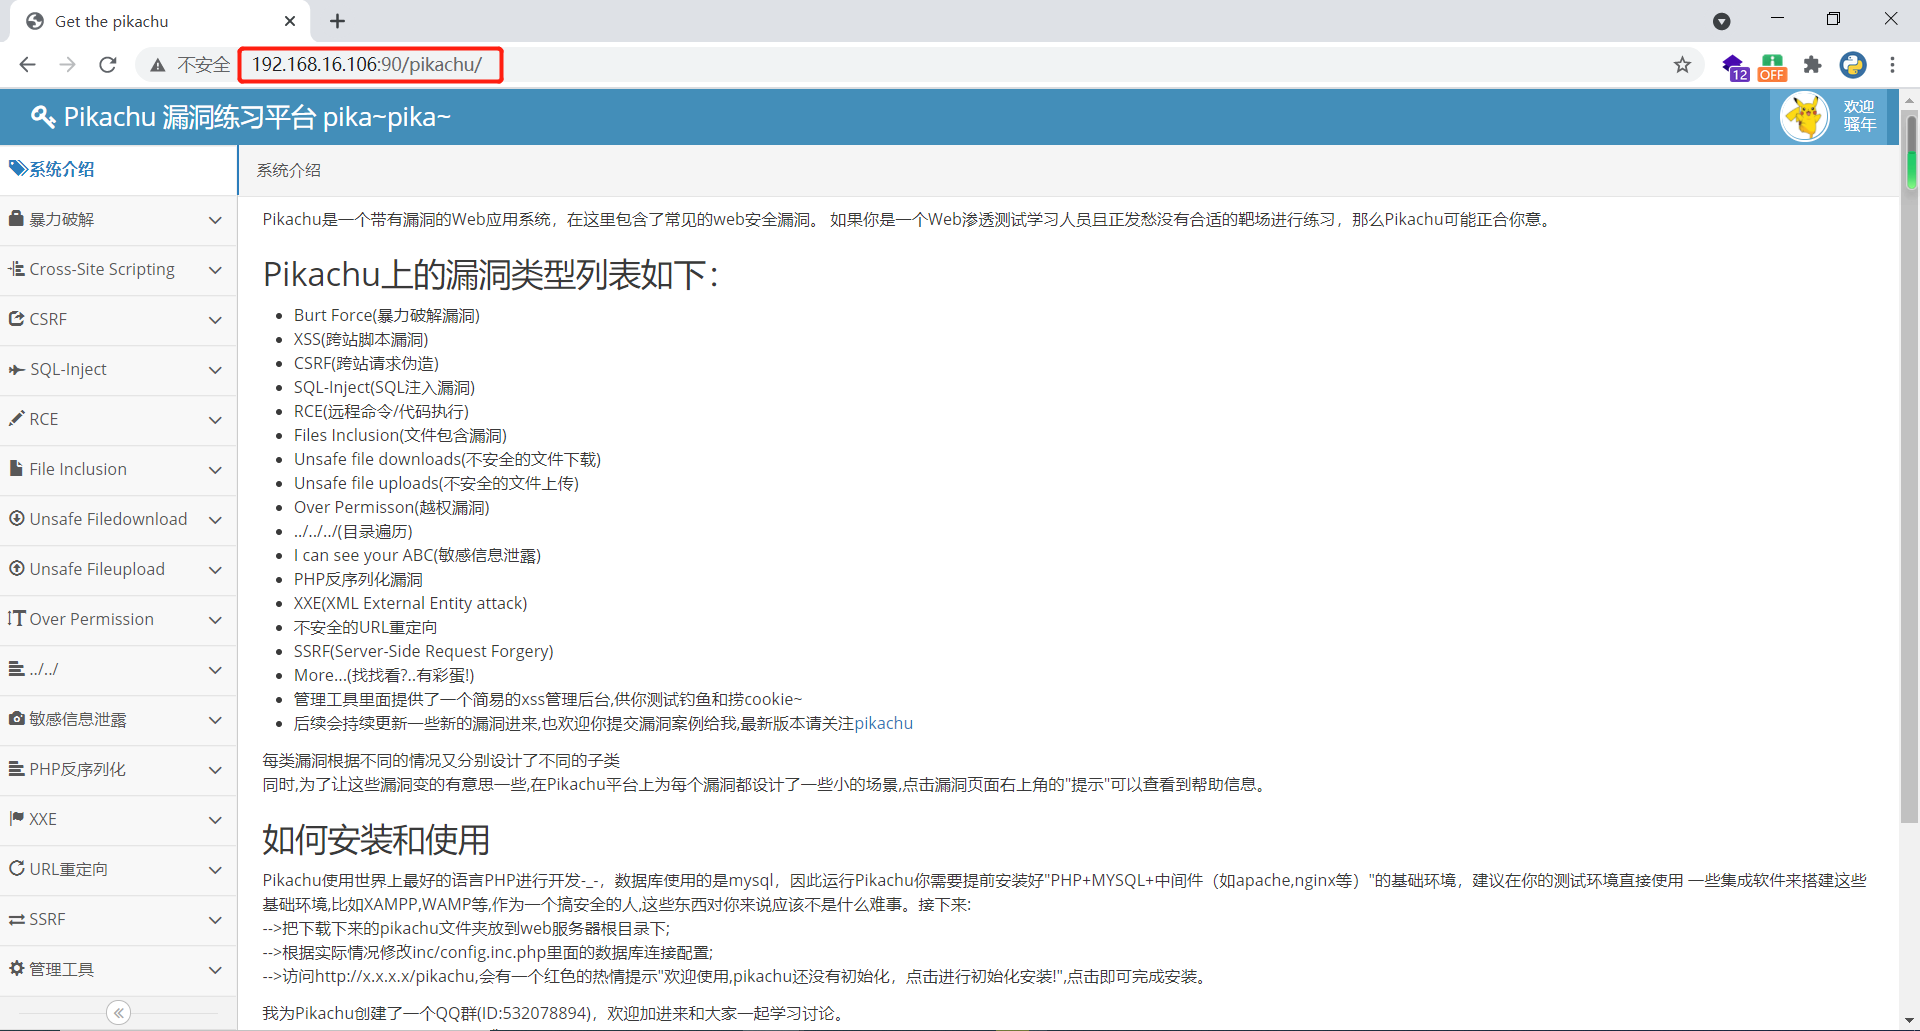Click the scrollbar down arrow

click(x=1910, y=1021)
